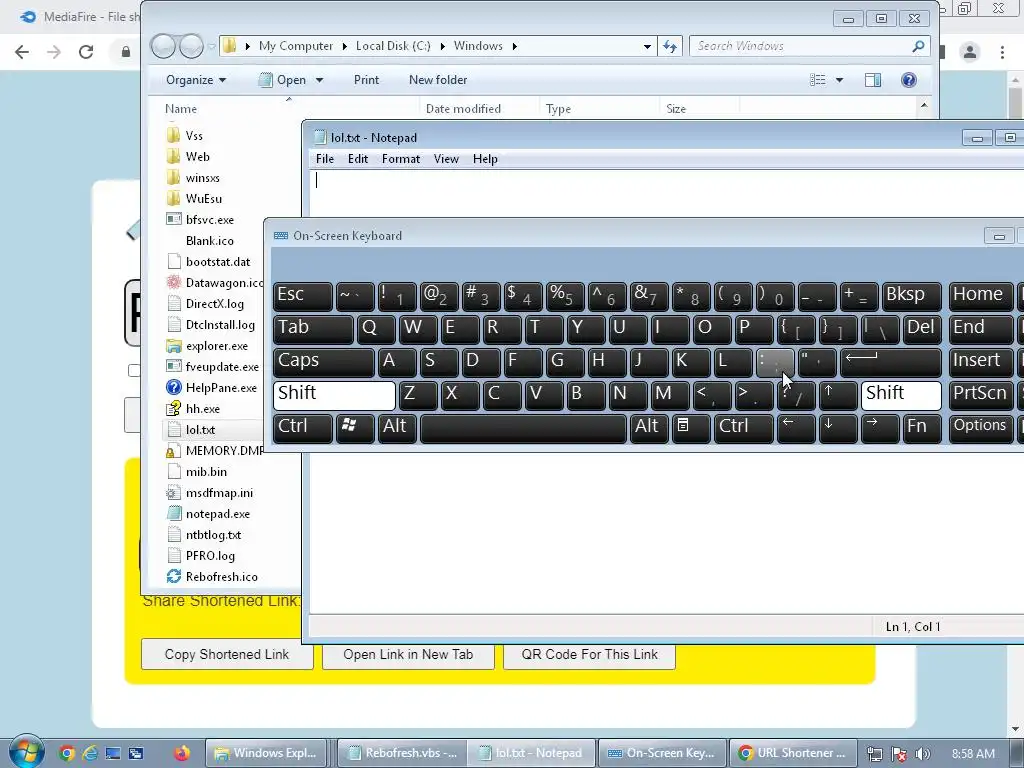Toggle the Caps key on the keyboard
The width and height of the screenshot is (1024, 768).
click(323, 361)
